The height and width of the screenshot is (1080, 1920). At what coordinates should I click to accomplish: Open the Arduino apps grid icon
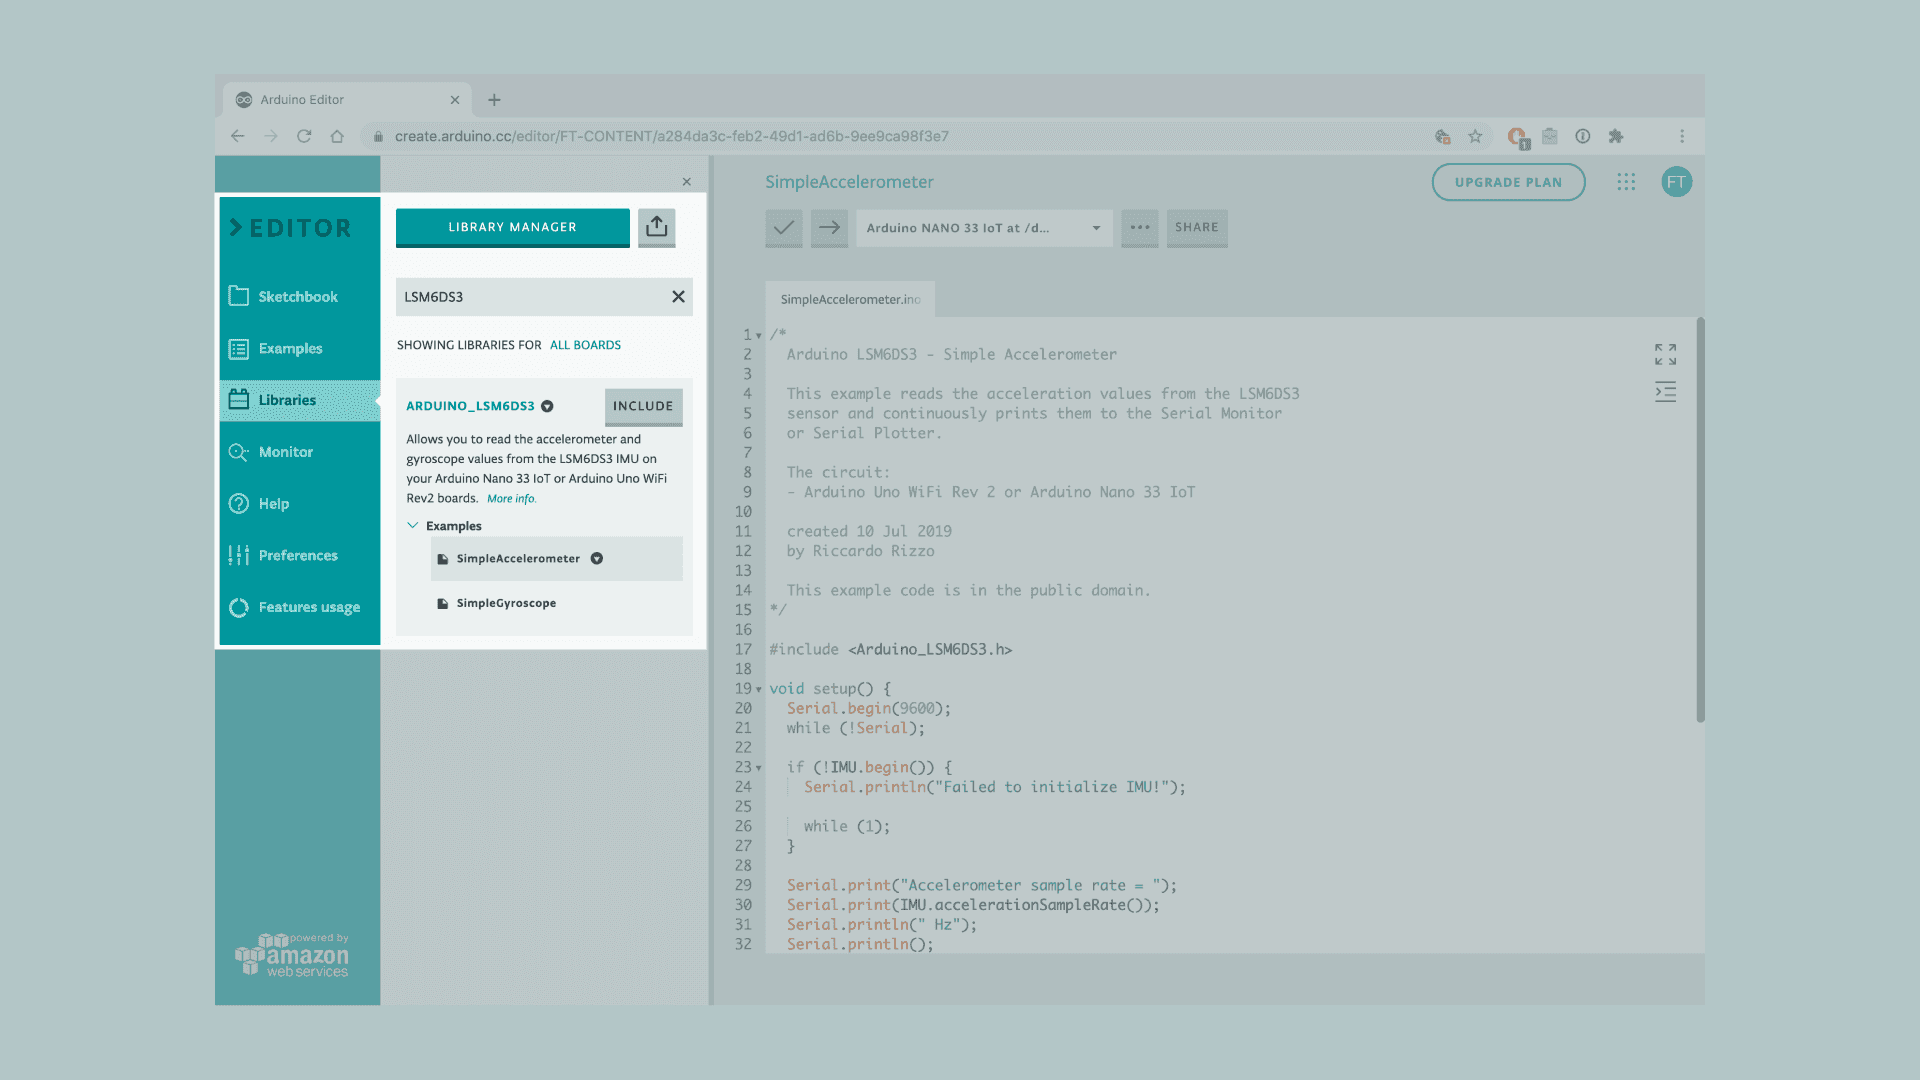(1626, 182)
